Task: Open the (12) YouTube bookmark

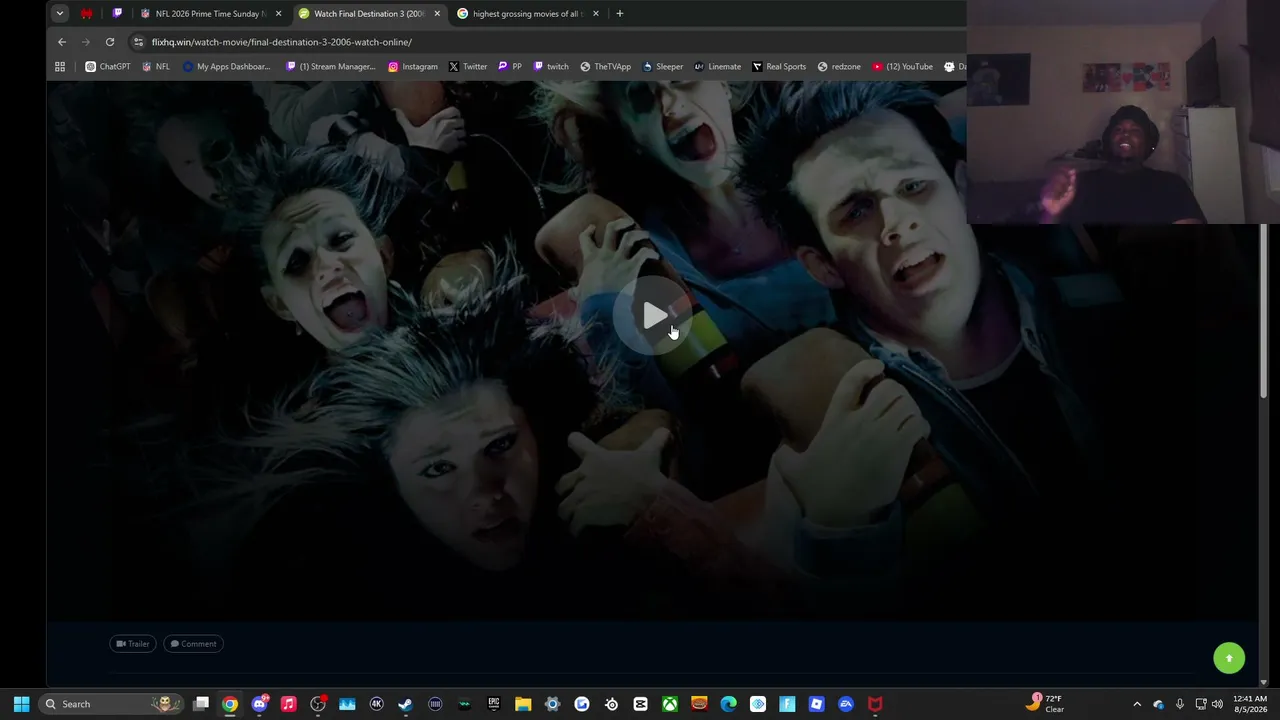Action: point(903,67)
